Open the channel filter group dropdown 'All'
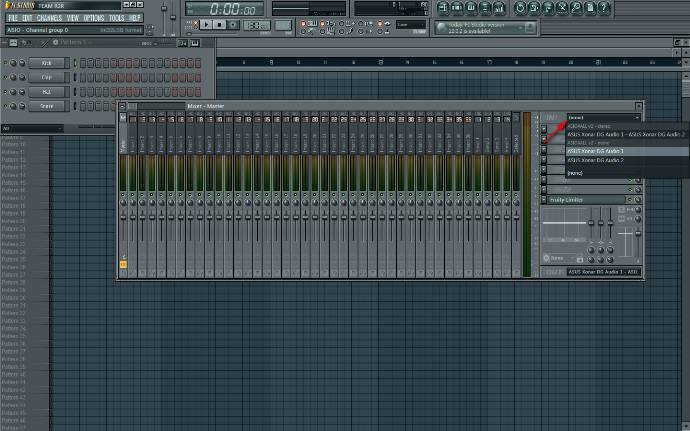 point(32,129)
